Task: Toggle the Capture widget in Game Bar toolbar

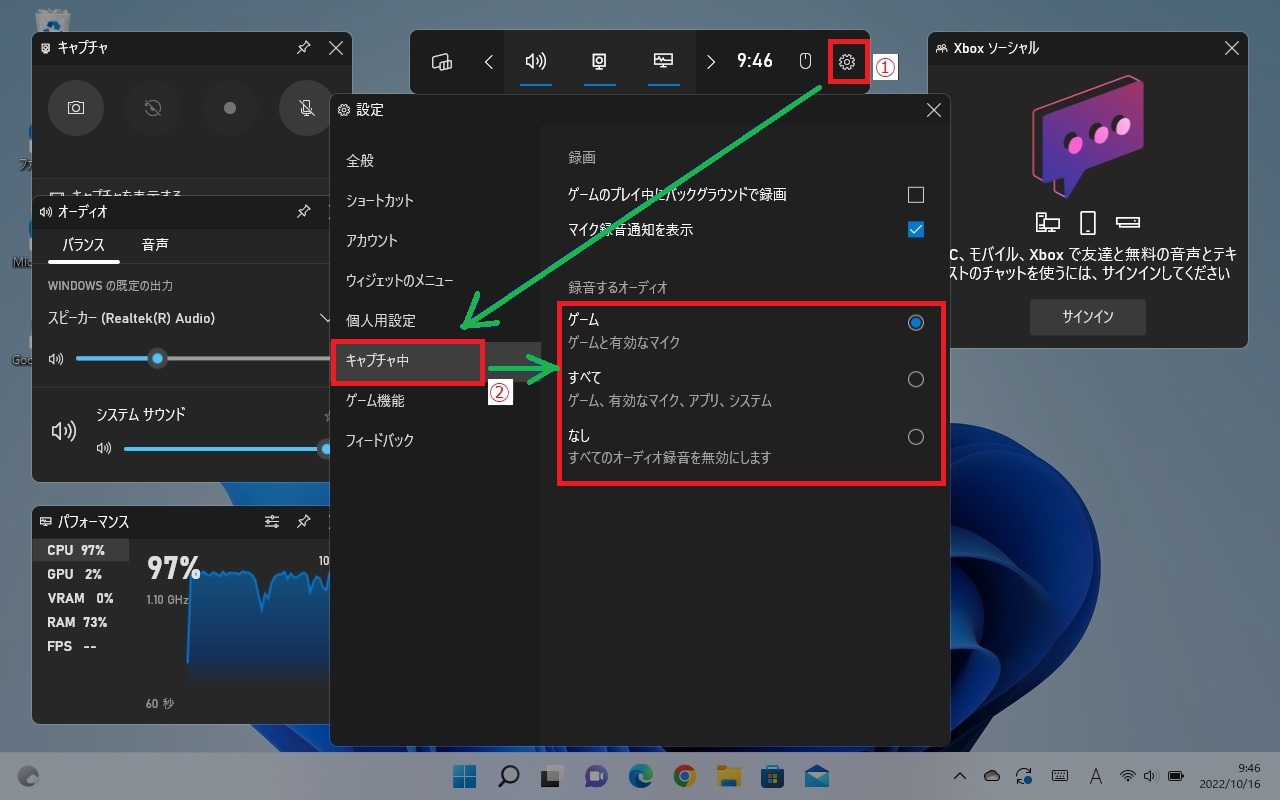Action: [599, 62]
